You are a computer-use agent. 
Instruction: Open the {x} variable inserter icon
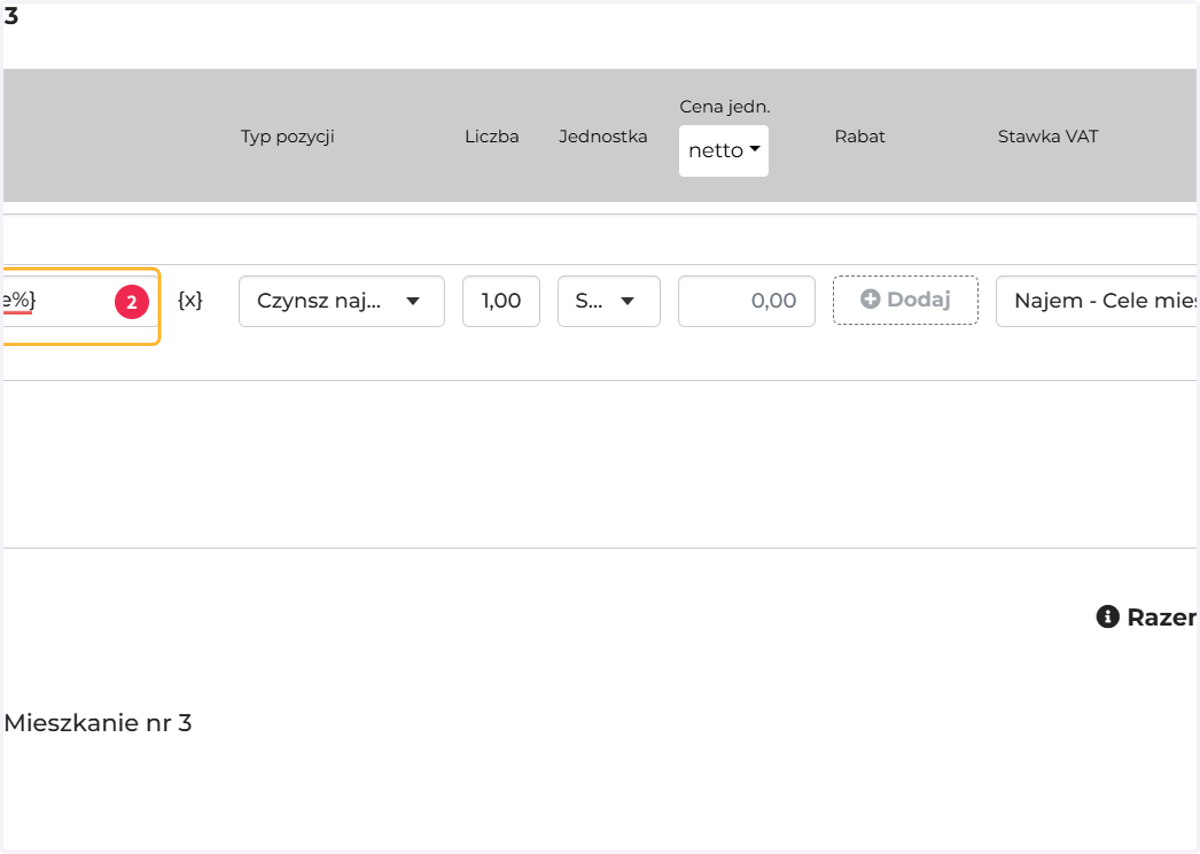point(190,300)
